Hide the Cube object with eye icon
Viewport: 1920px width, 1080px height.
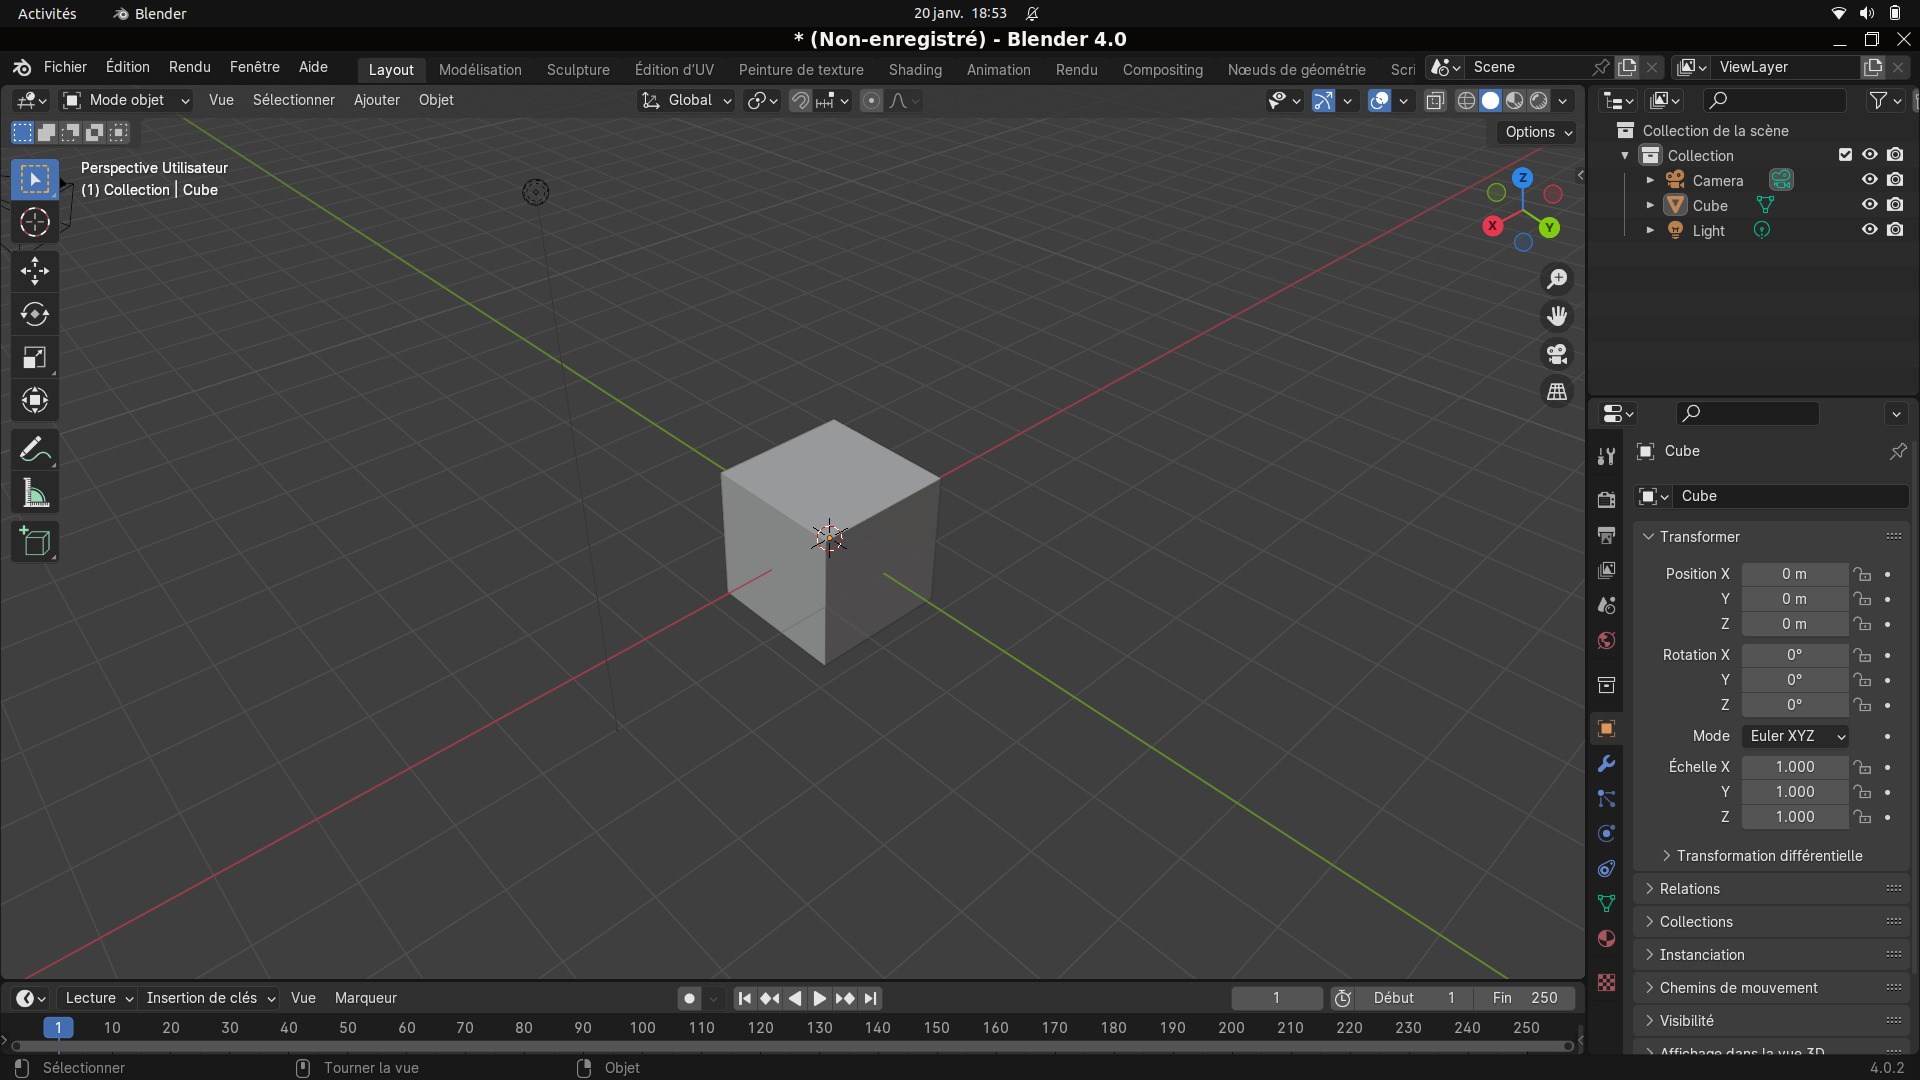1869,205
